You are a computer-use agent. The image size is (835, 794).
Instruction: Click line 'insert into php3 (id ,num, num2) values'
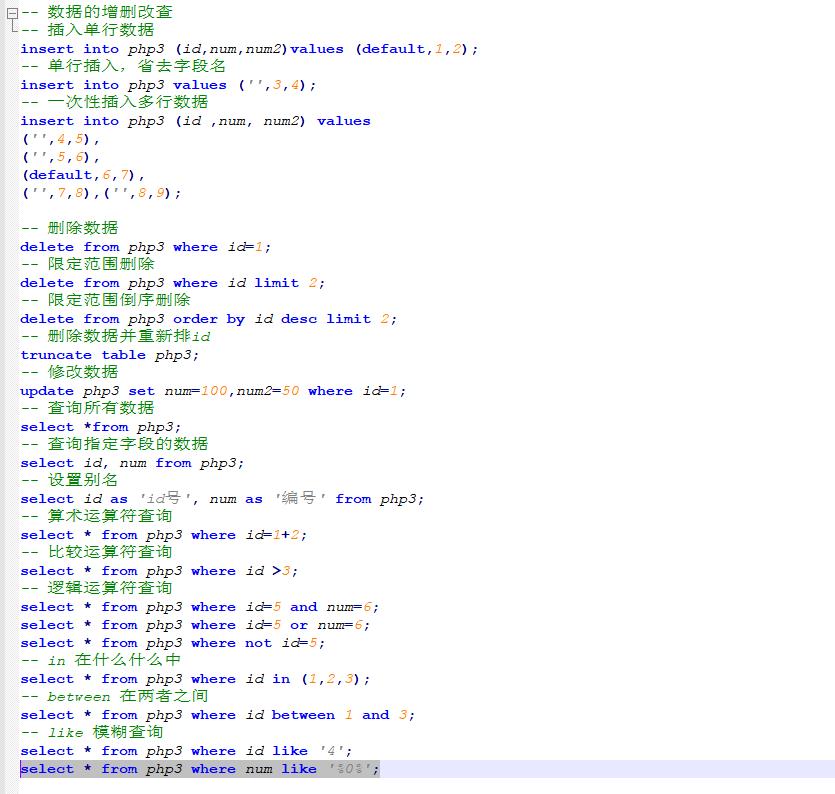(x=195, y=121)
